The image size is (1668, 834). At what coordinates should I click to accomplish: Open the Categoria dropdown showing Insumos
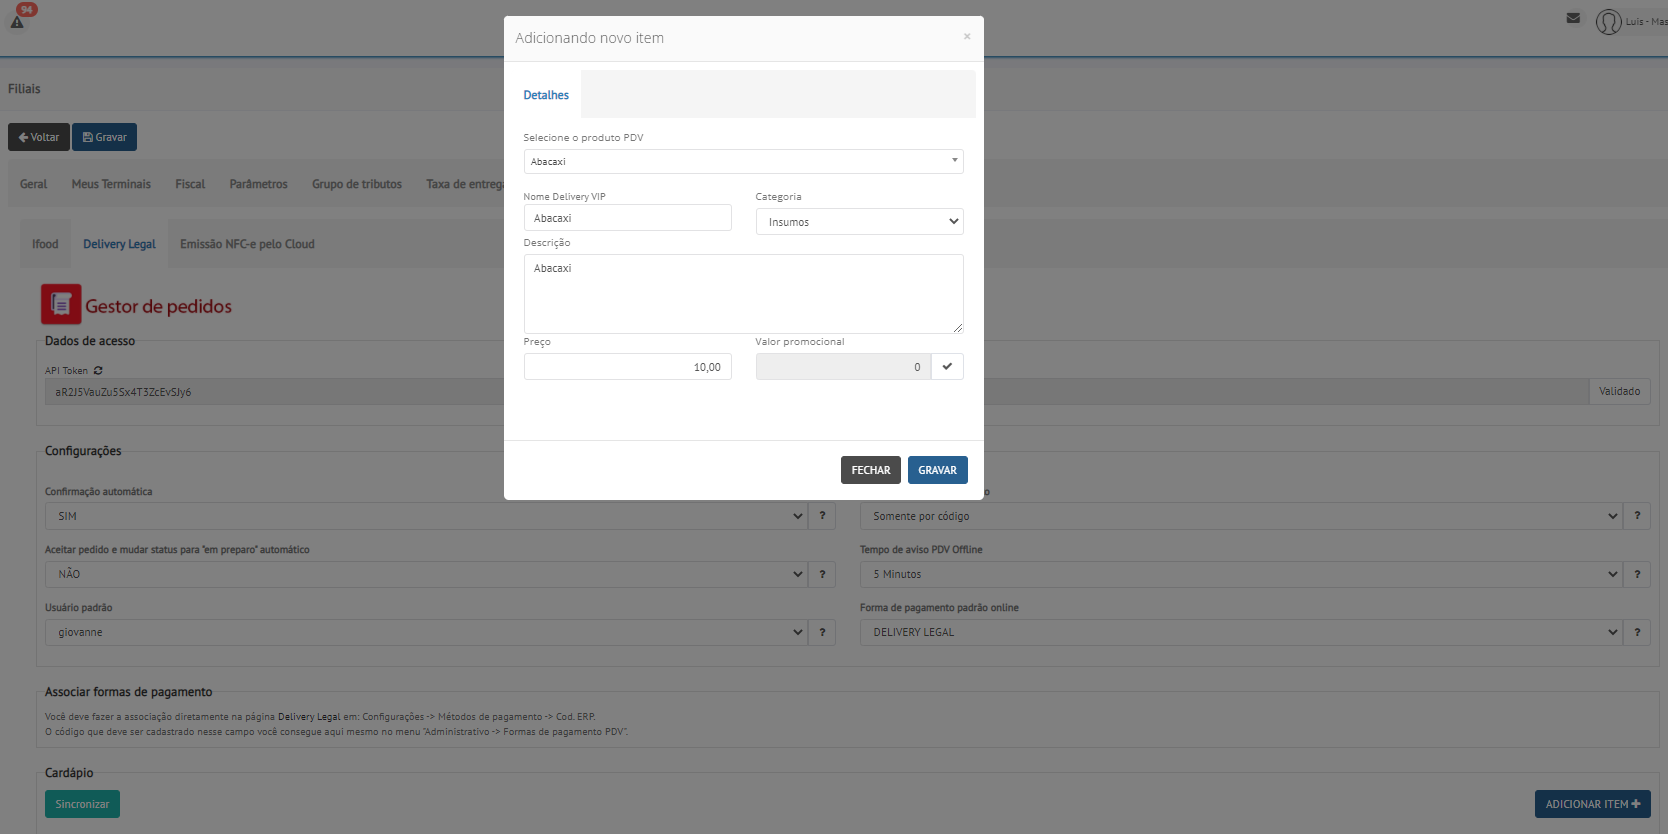(x=859, y=222)
